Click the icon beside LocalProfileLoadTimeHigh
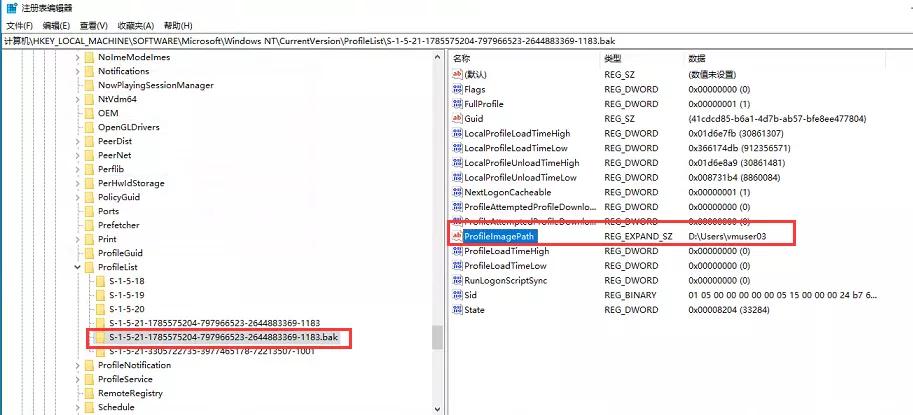Screen dimensions: 913x415 click(457, 133)
